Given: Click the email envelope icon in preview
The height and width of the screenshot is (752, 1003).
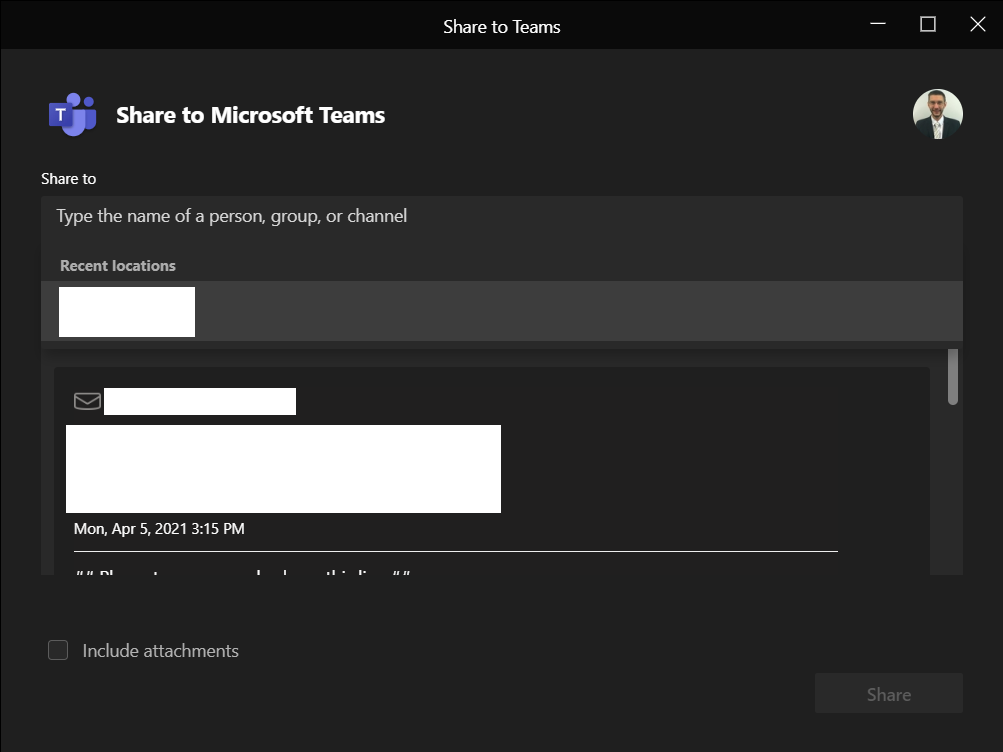Looking at the screenshot, I should click(x=88, y=401).
